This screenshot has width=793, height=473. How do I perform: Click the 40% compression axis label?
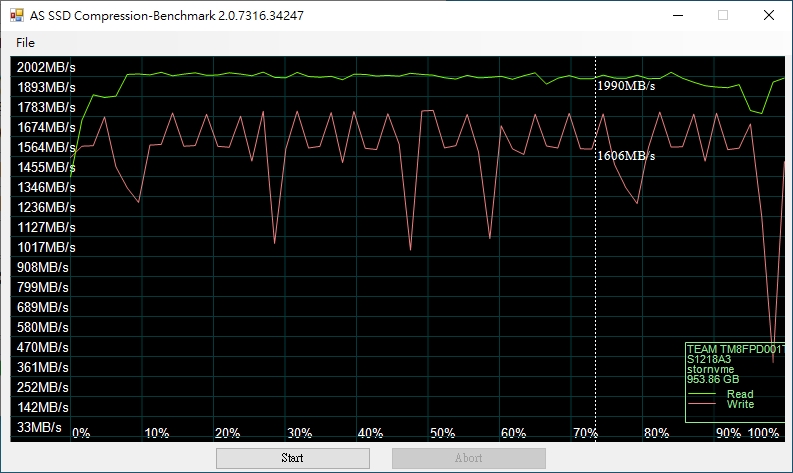(370, 434)
